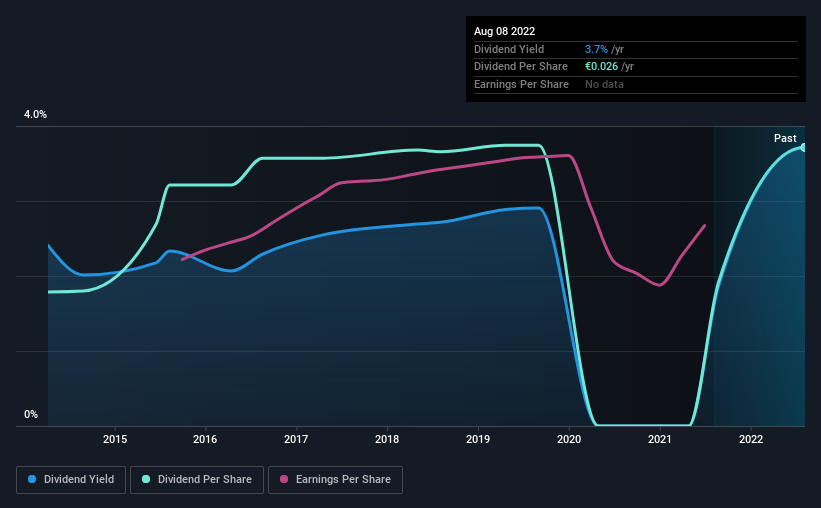
Task: Click the 2022 x-axis label
Action: [751, 439]
